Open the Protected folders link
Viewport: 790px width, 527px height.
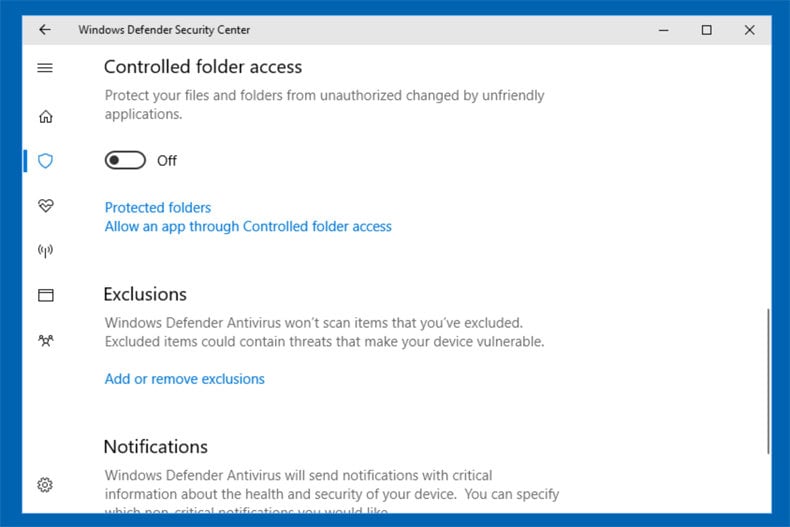click(x=158, y=208)
